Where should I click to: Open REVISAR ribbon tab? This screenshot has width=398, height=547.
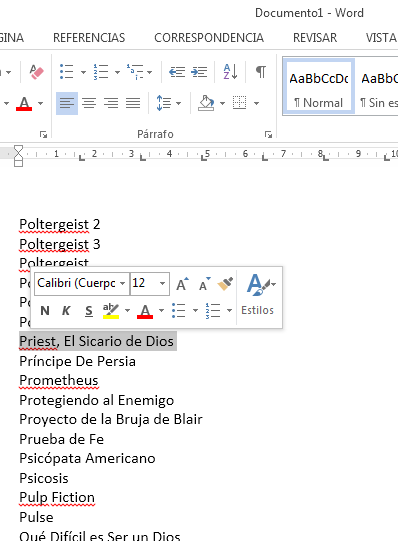[315, 38]
